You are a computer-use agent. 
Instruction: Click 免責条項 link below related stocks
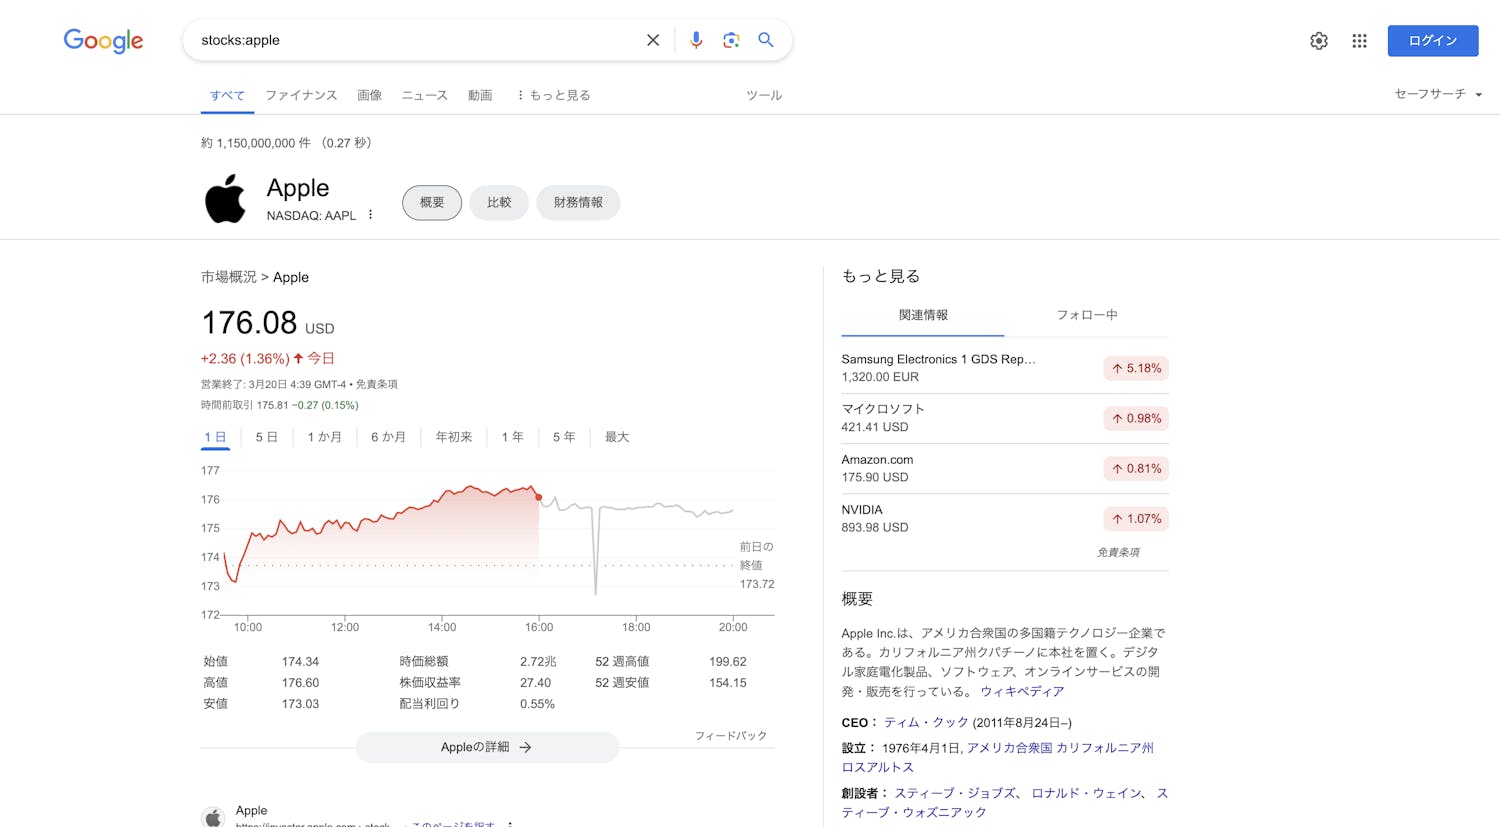(1118, 552)
